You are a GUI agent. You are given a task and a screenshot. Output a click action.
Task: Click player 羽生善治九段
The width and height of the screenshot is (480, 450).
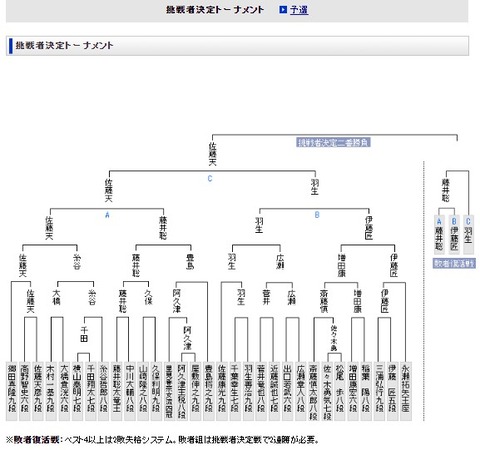point(248,391)
